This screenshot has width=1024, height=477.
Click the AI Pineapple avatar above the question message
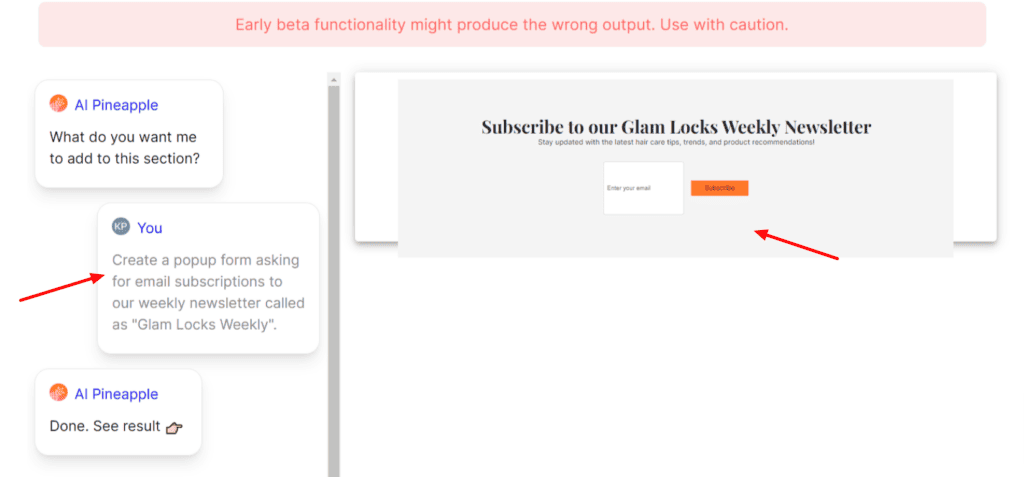(x=58, y=104)
